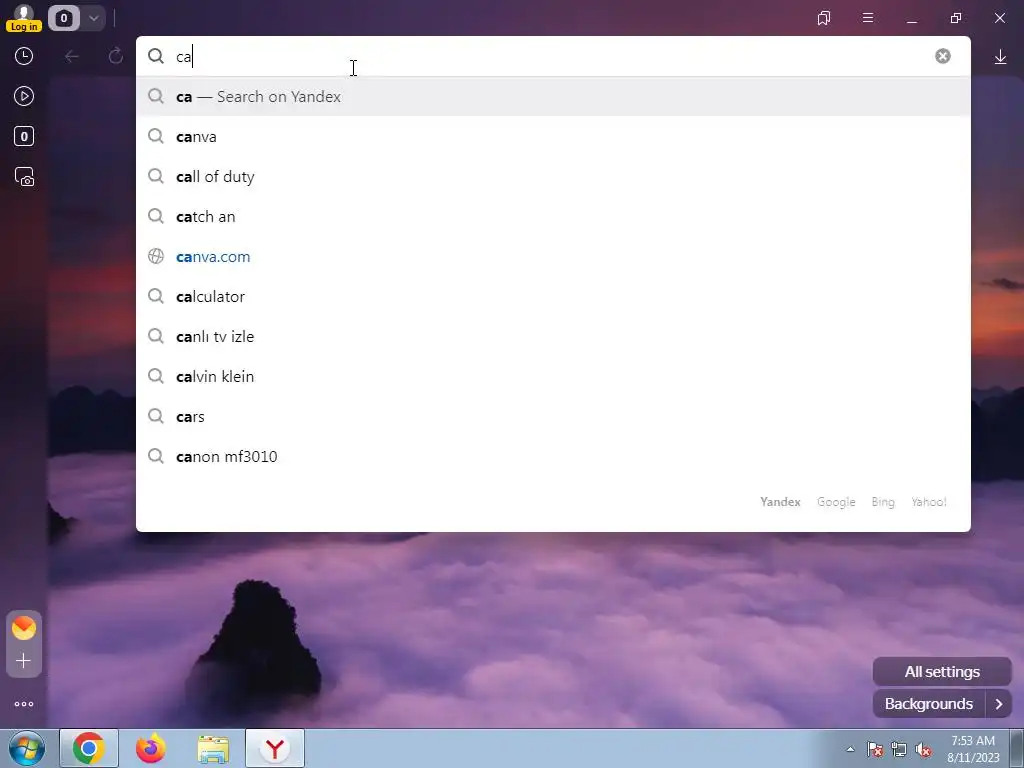
Task: Open Firefox from the taskbar
Action: click(151, 748)
